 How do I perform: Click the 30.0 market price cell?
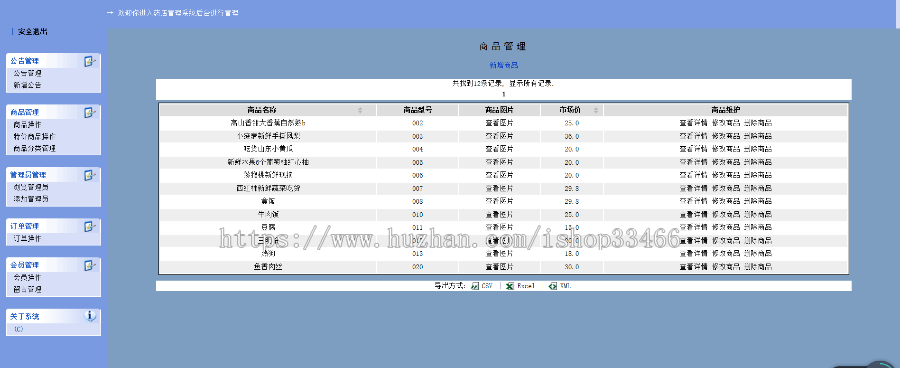pyautogui.click(x=572, y=267)
